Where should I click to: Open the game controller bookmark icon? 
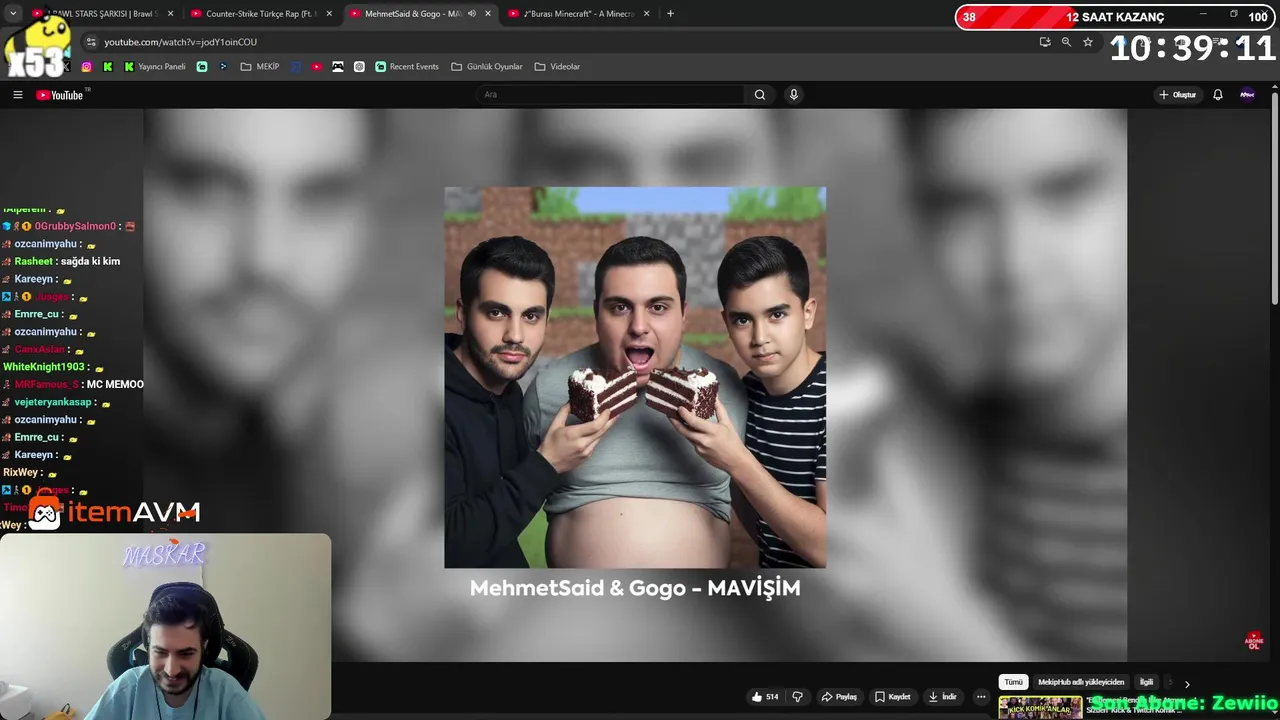pyautogui.click(x=338, y=67)
